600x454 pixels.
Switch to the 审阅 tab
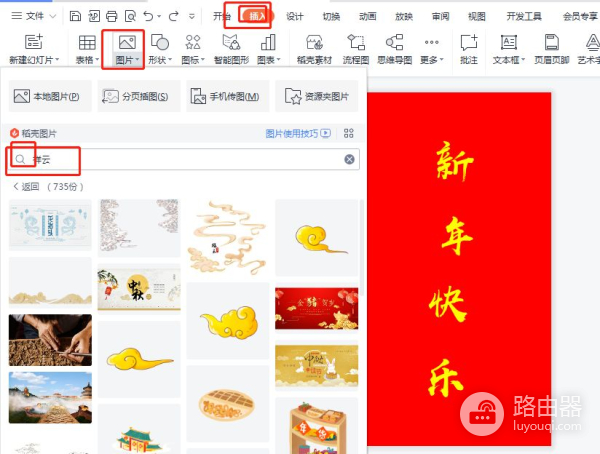[440, 16]
